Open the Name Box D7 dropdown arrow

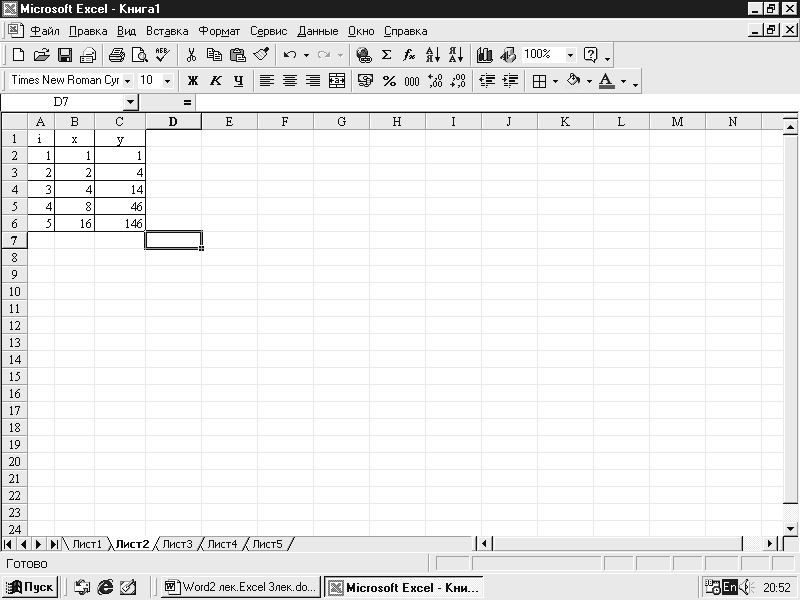click(131, 103)
